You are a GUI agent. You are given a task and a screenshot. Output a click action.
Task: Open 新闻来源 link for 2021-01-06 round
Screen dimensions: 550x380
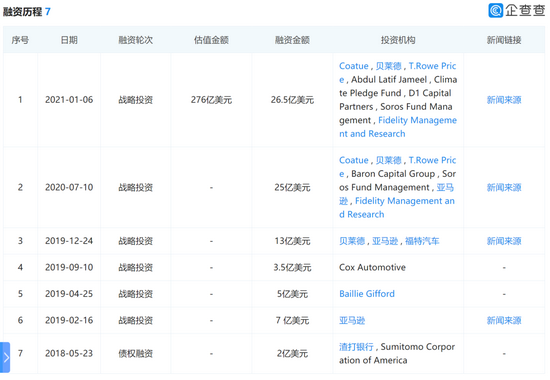(504, 100)
